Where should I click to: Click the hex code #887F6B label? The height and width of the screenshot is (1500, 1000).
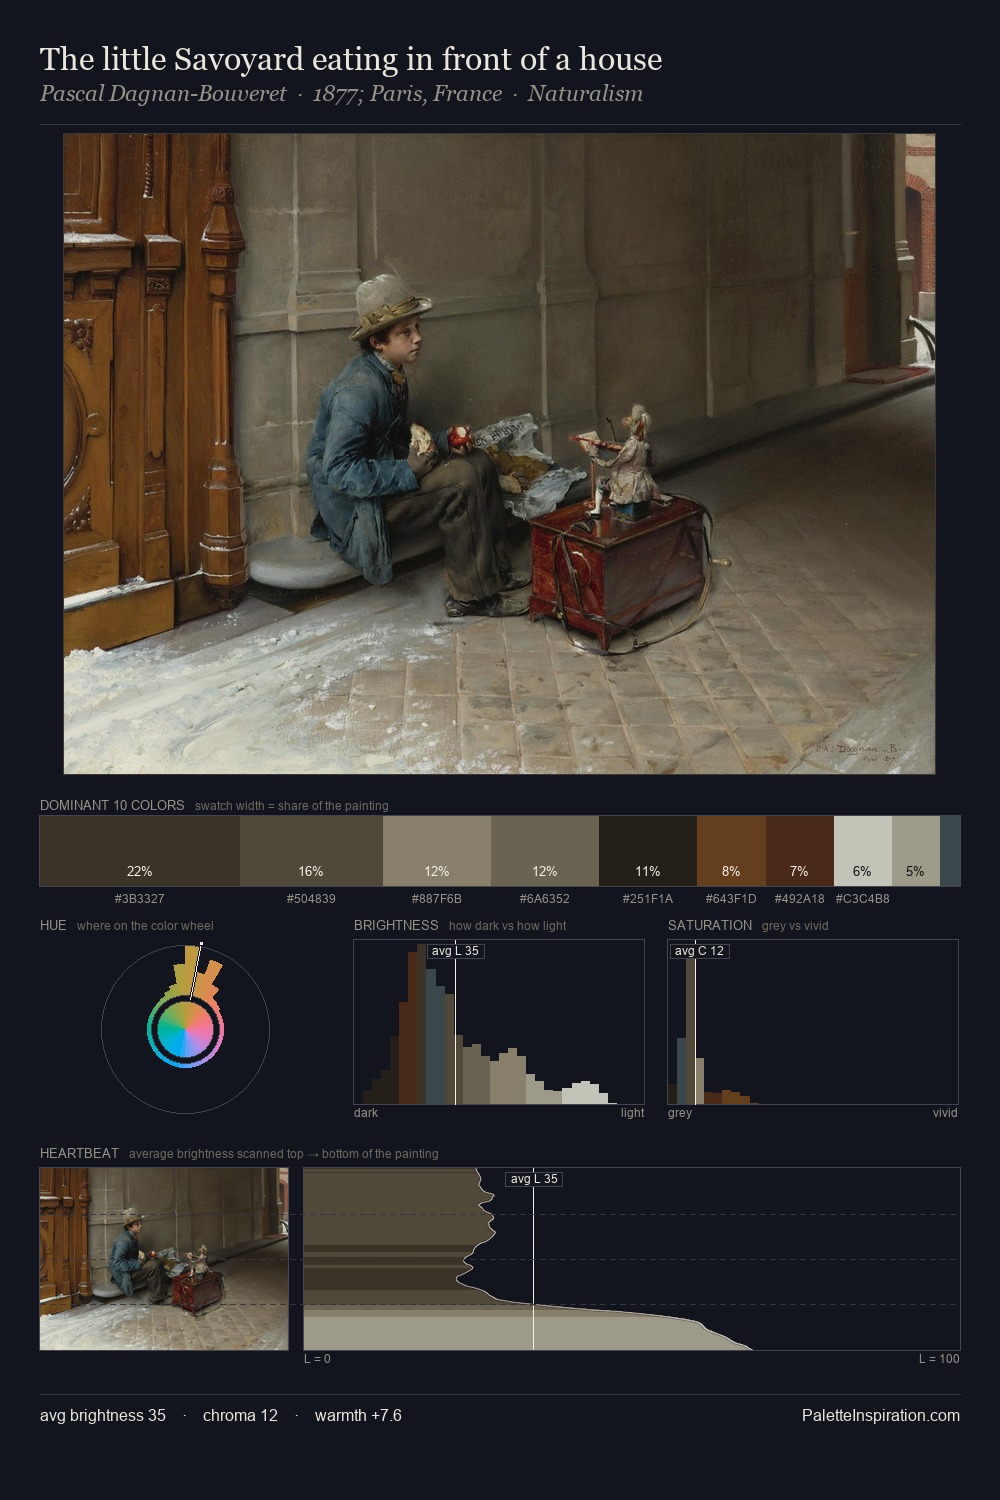(437, 899)
